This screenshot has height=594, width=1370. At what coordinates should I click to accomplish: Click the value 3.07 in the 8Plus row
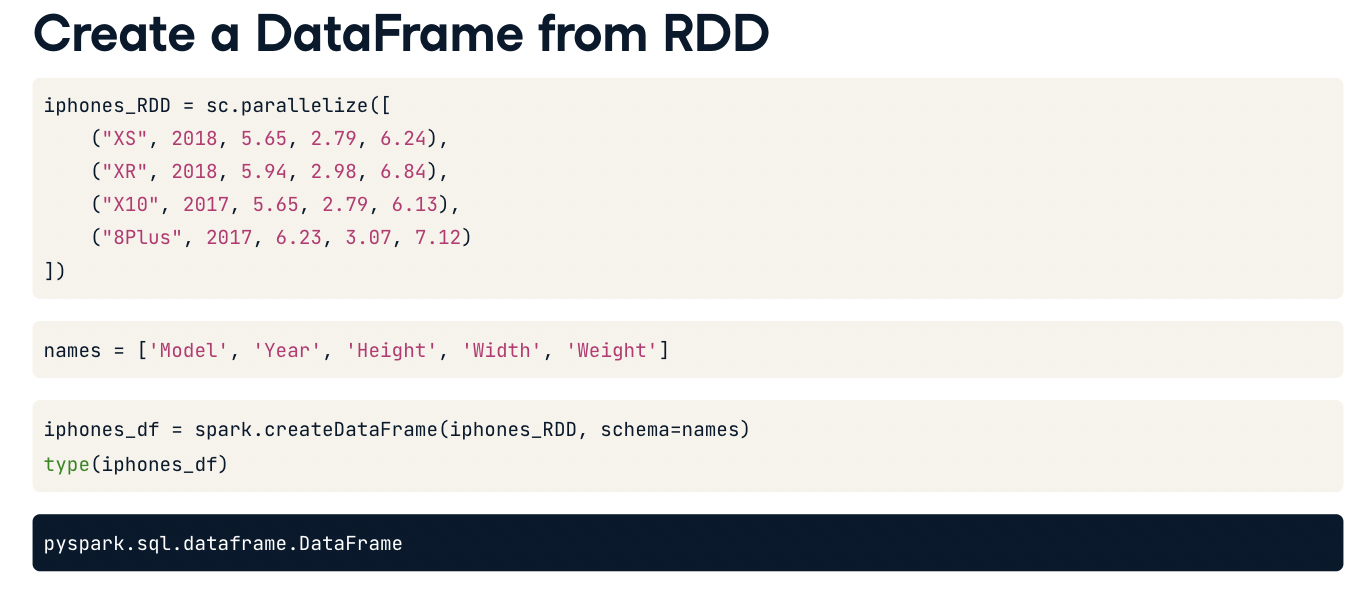(368, 237)
